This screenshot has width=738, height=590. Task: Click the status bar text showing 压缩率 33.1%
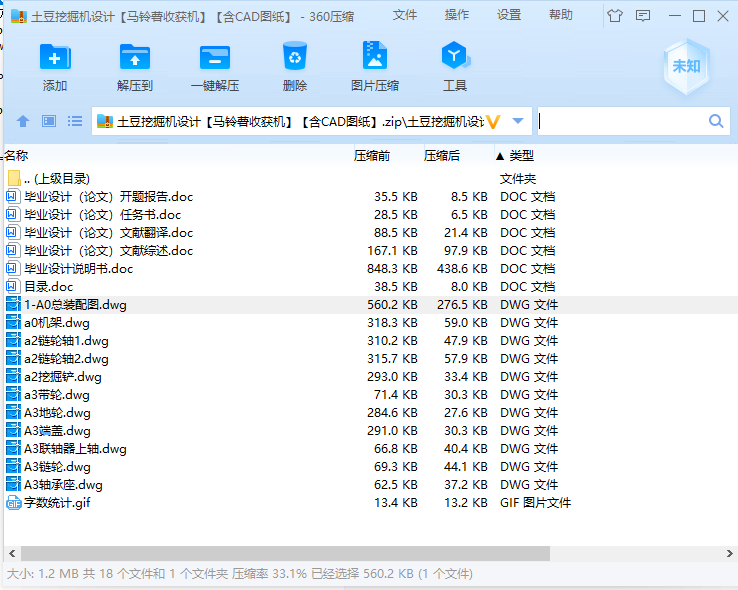pyautogui.click(x=269, y=574)
